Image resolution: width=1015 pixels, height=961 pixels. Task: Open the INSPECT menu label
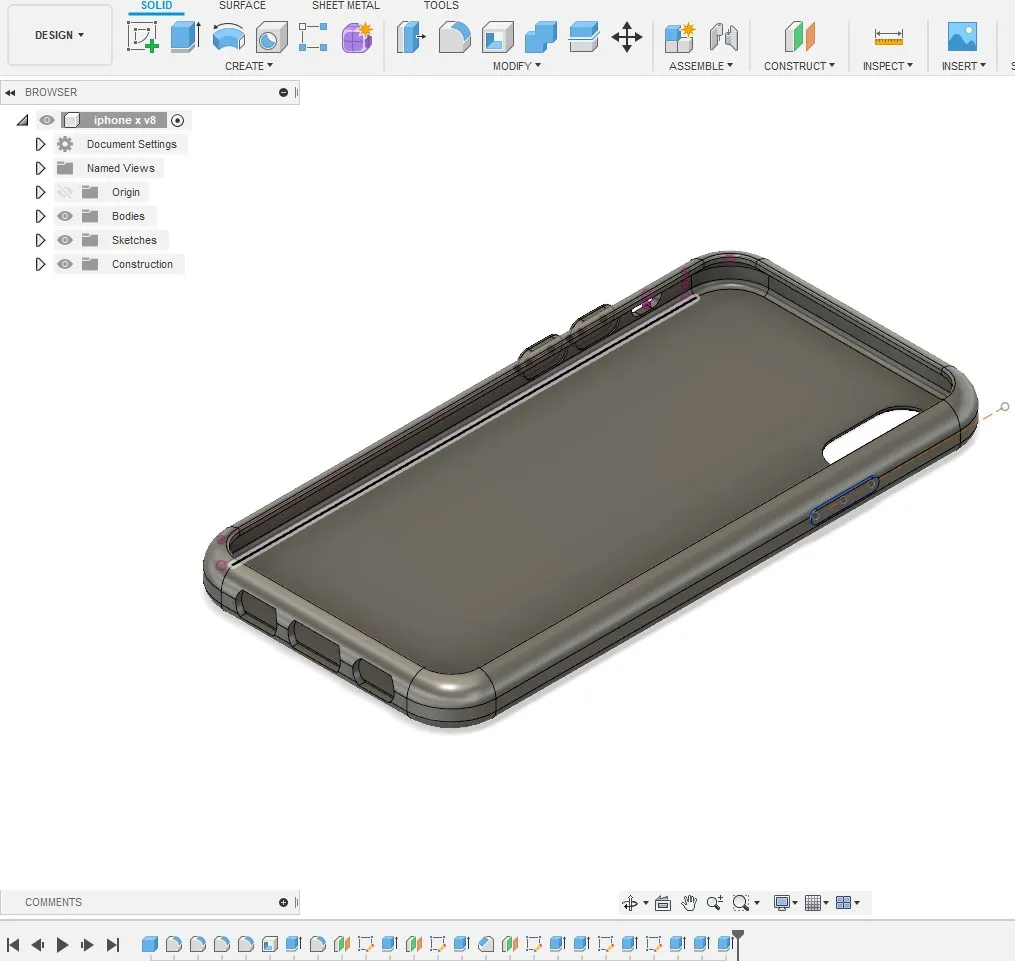[888, 66]
